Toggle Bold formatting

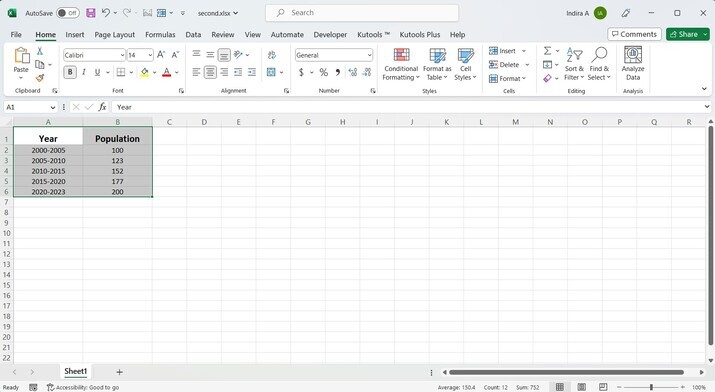point(70,72)
